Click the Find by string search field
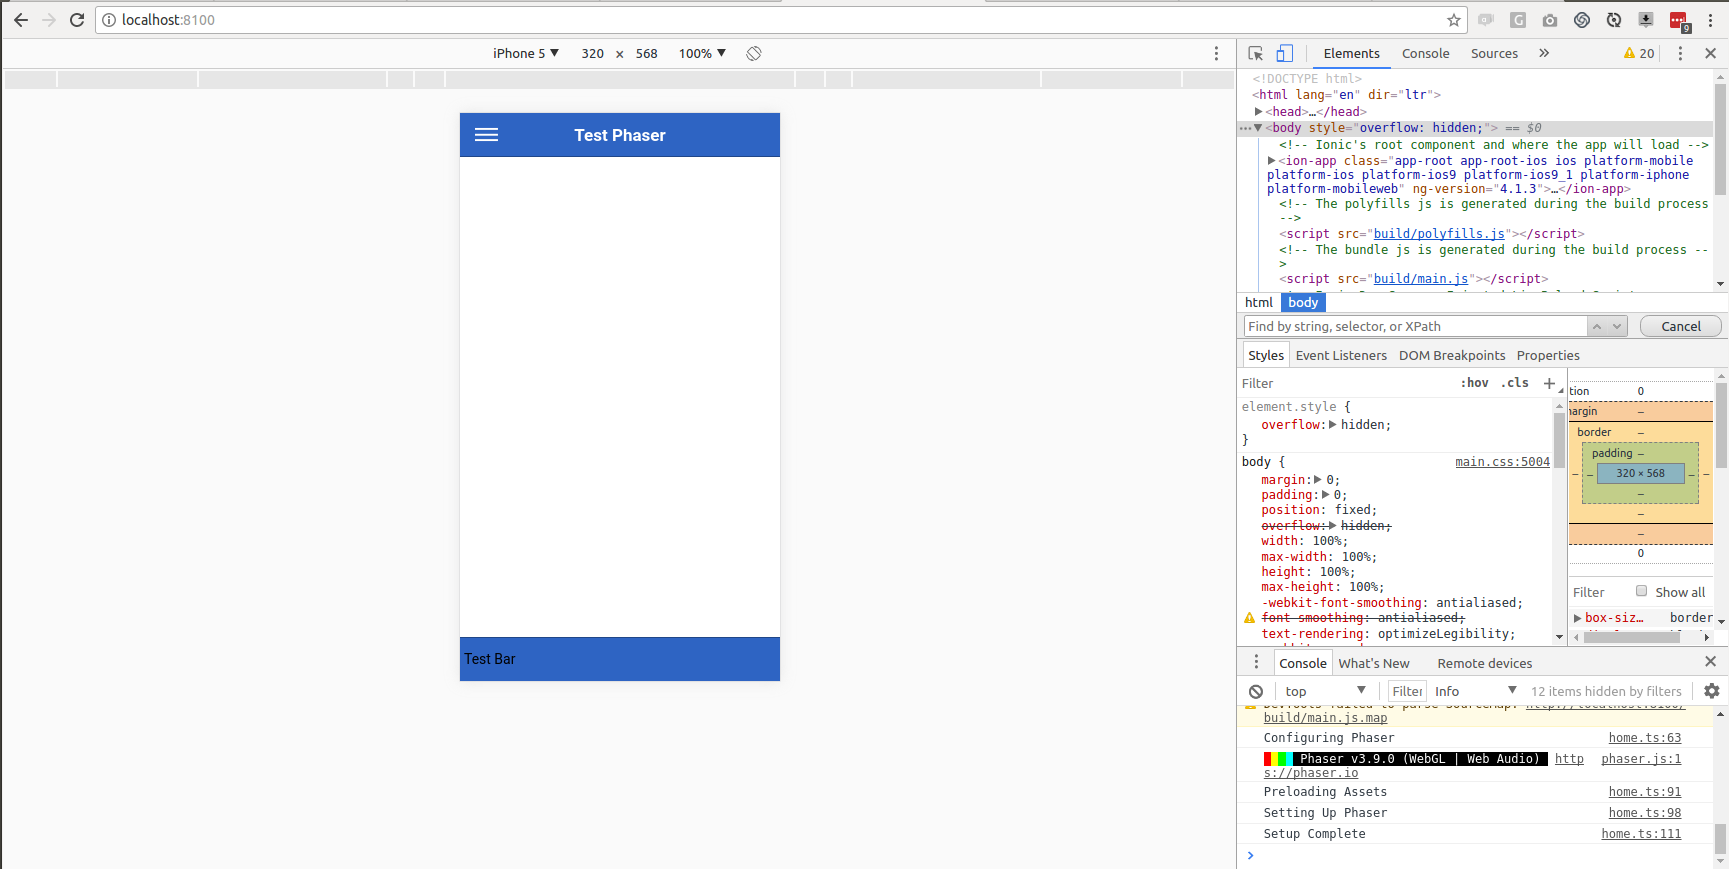The height and width of the screenshot is (869, 1729). 1415,326
